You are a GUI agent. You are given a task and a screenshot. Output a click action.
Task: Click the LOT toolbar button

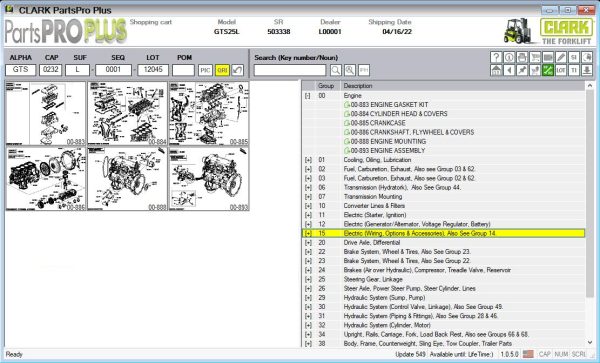point(561,70)
